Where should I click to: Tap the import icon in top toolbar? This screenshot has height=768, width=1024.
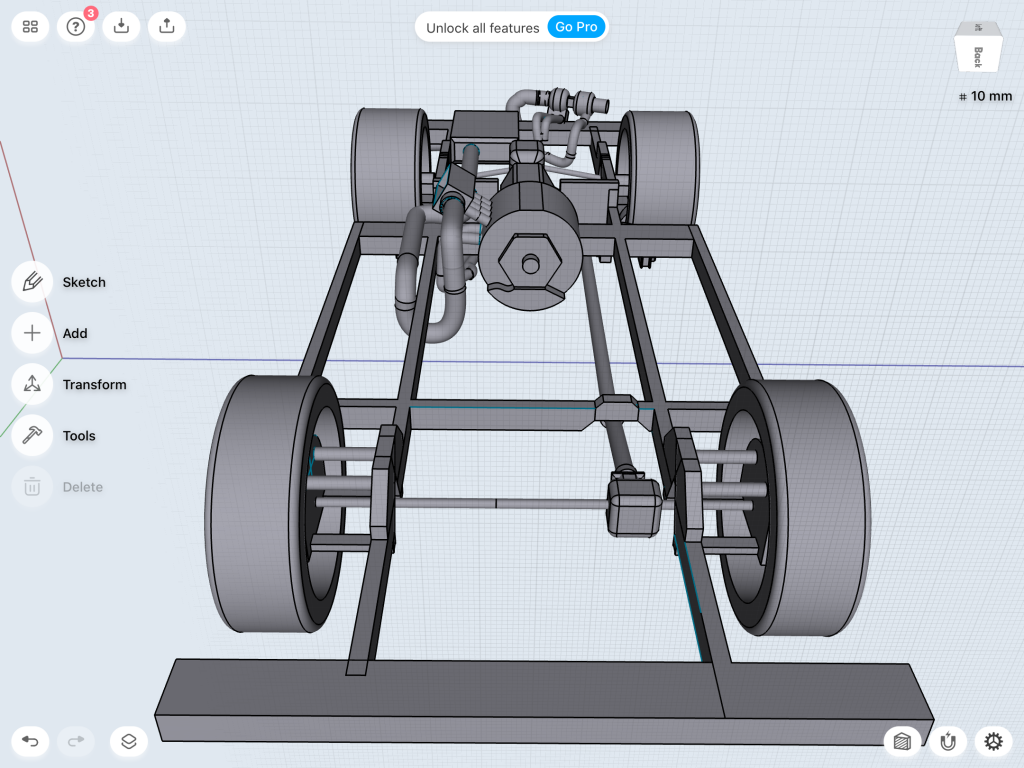(x=121, y=27)
